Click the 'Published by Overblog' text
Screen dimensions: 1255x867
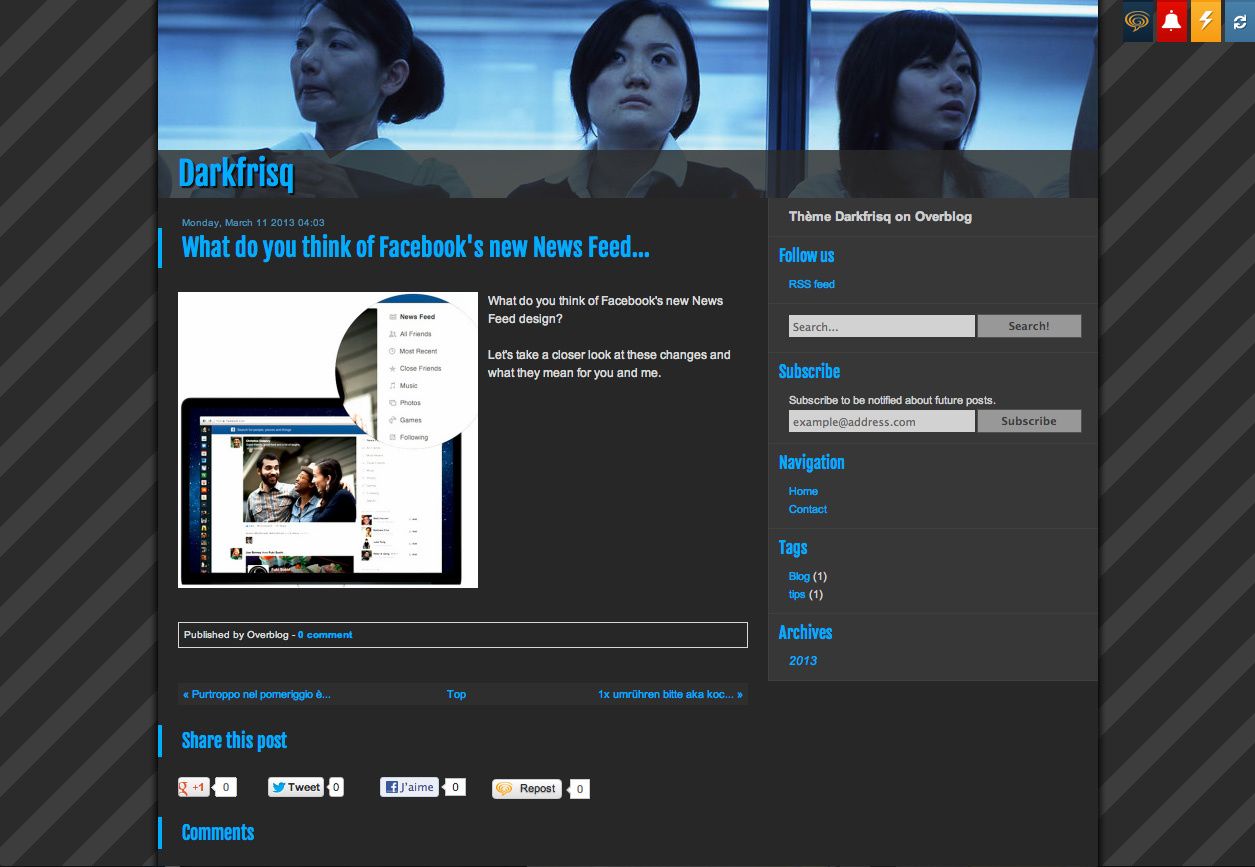(x=236, y=635)
